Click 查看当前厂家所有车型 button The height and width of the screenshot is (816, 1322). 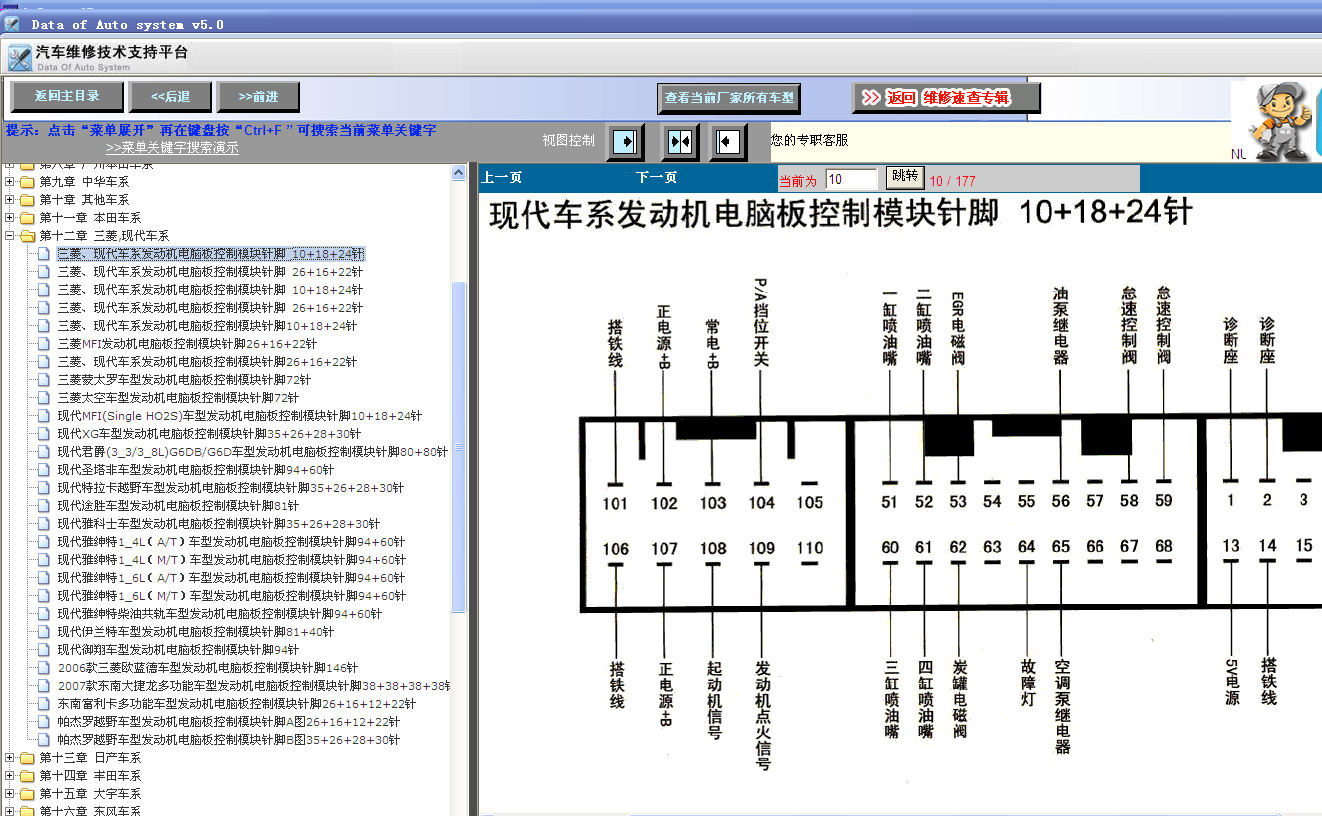click(x=729, y=98)
